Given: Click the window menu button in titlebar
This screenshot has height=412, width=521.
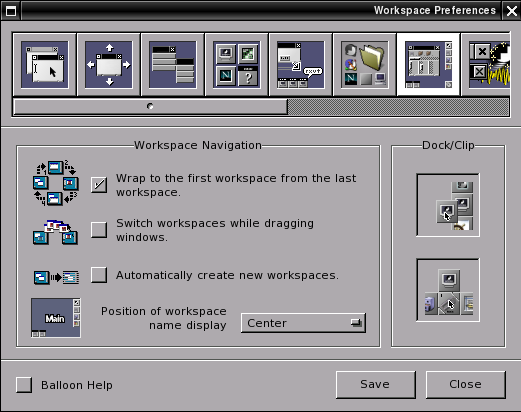Looking at the screenshot, I should click(x=11, y=11).
